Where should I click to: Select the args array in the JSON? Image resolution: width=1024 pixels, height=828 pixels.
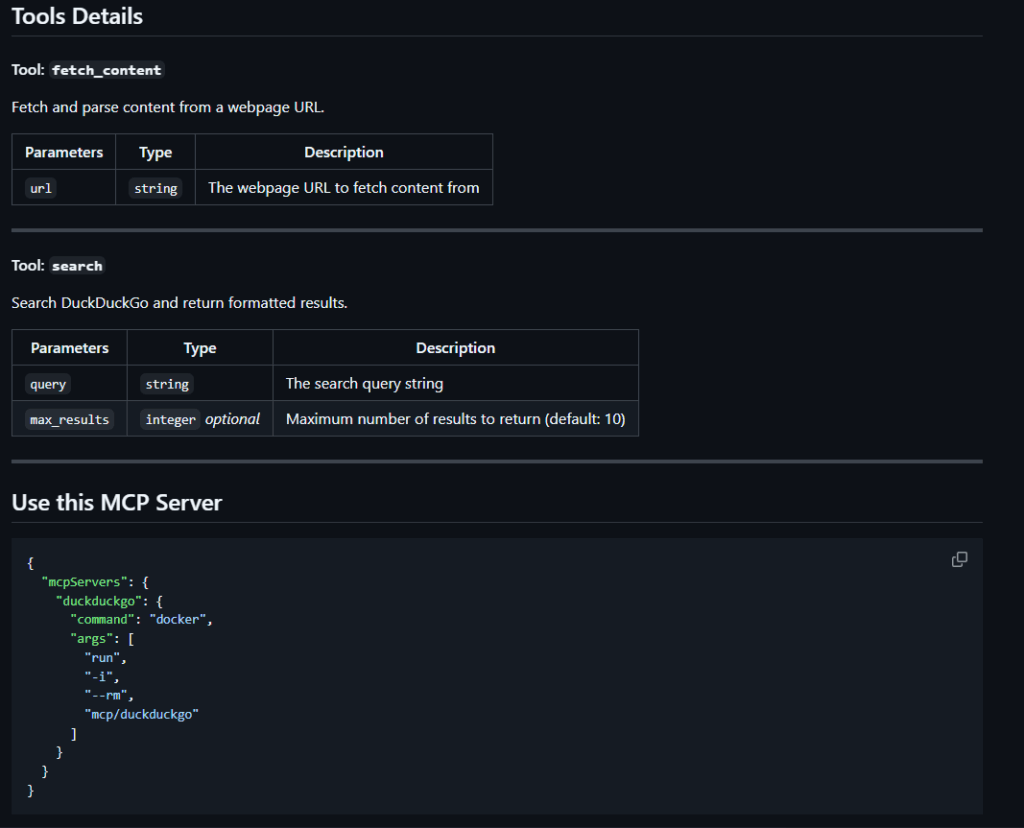90,638
